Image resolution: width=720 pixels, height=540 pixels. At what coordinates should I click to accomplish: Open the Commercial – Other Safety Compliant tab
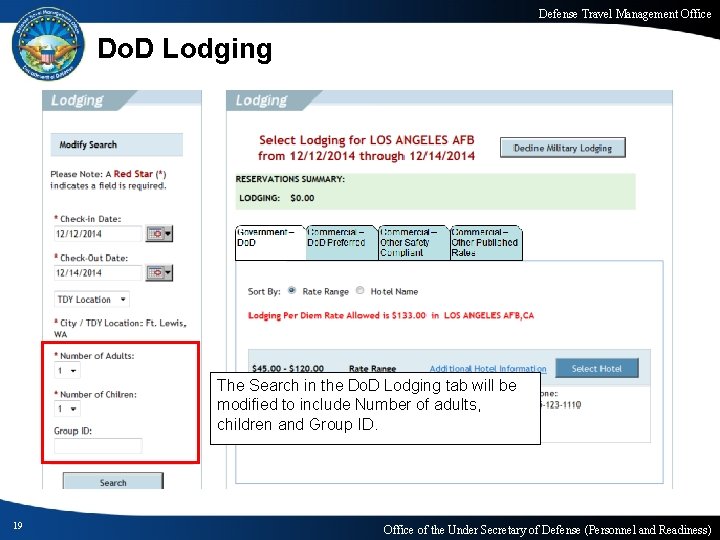coord(414,243)
